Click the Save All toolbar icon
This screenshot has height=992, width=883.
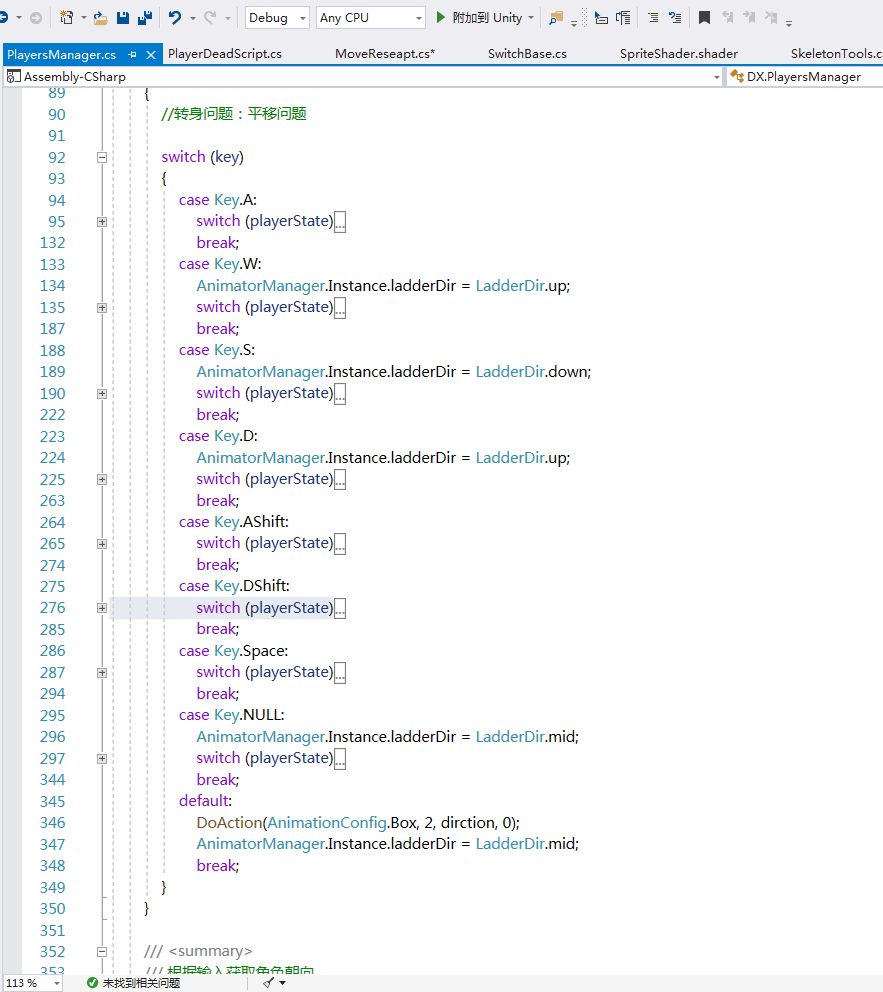144,18
